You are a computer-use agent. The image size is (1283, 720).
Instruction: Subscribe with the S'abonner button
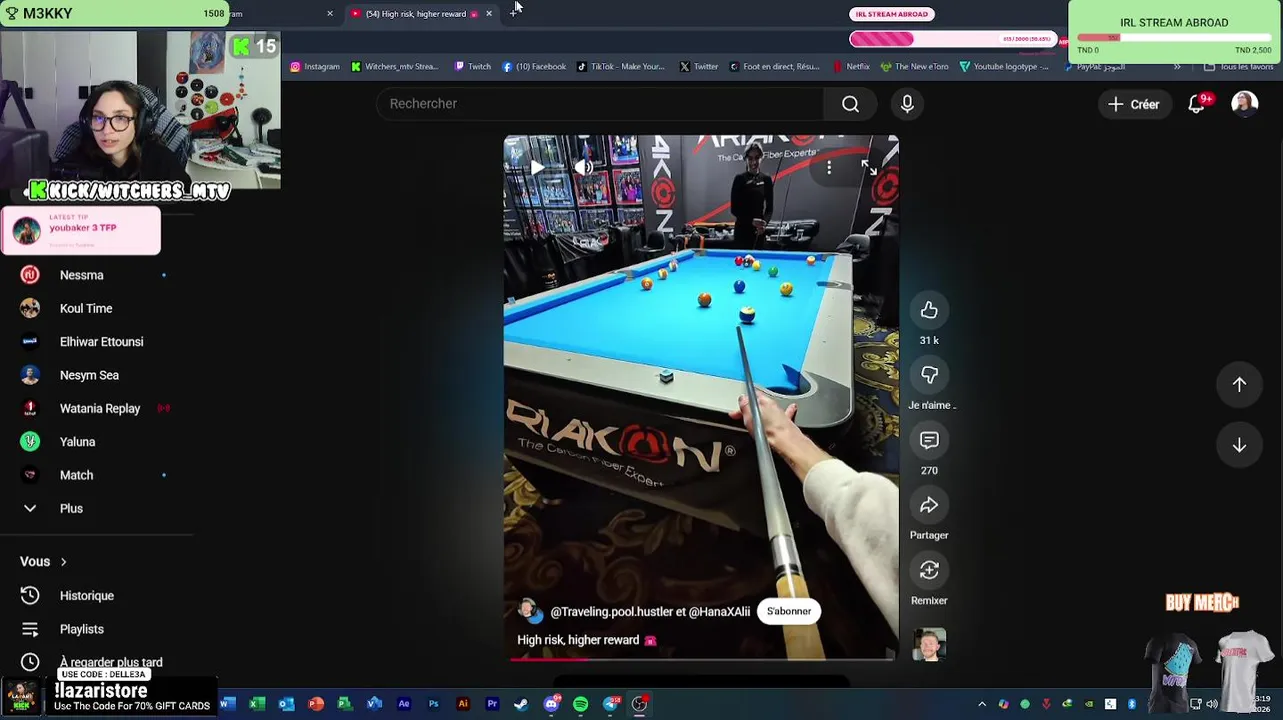coord(789,611)
